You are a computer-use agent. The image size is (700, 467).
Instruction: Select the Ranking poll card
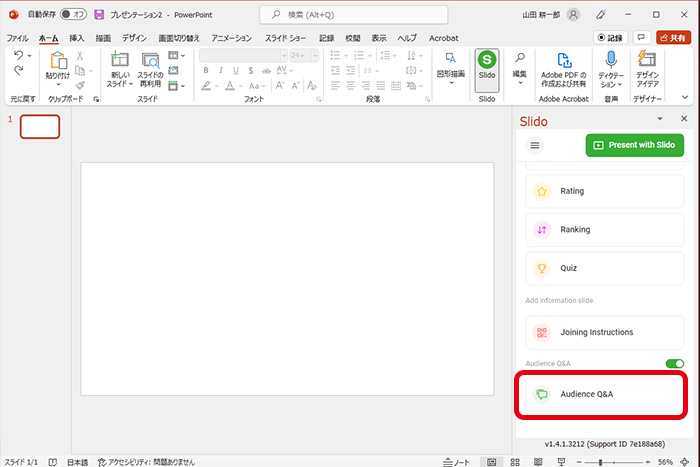click(604, 229)
